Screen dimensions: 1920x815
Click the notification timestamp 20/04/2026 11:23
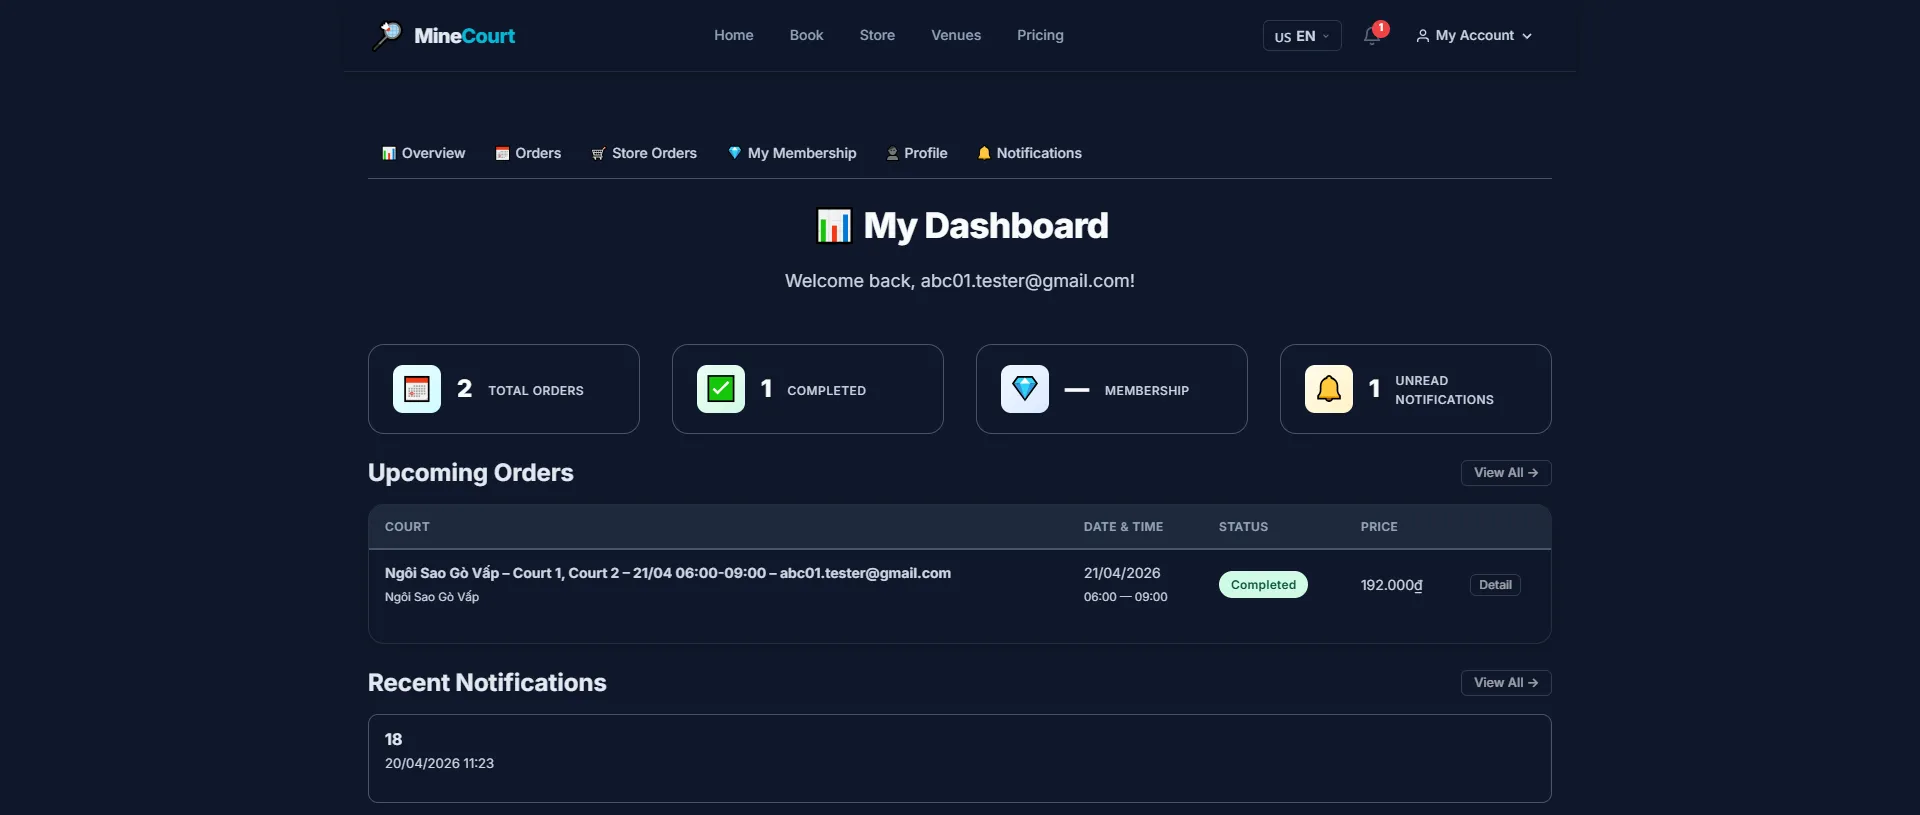(x=439, y=763)
